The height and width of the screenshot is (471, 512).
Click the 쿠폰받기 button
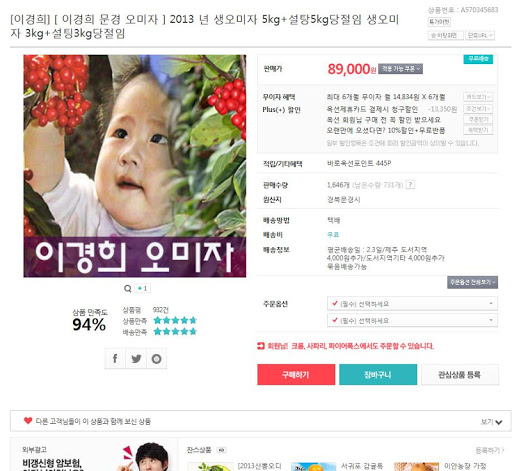pyautogui.click(x=478, y=119)
